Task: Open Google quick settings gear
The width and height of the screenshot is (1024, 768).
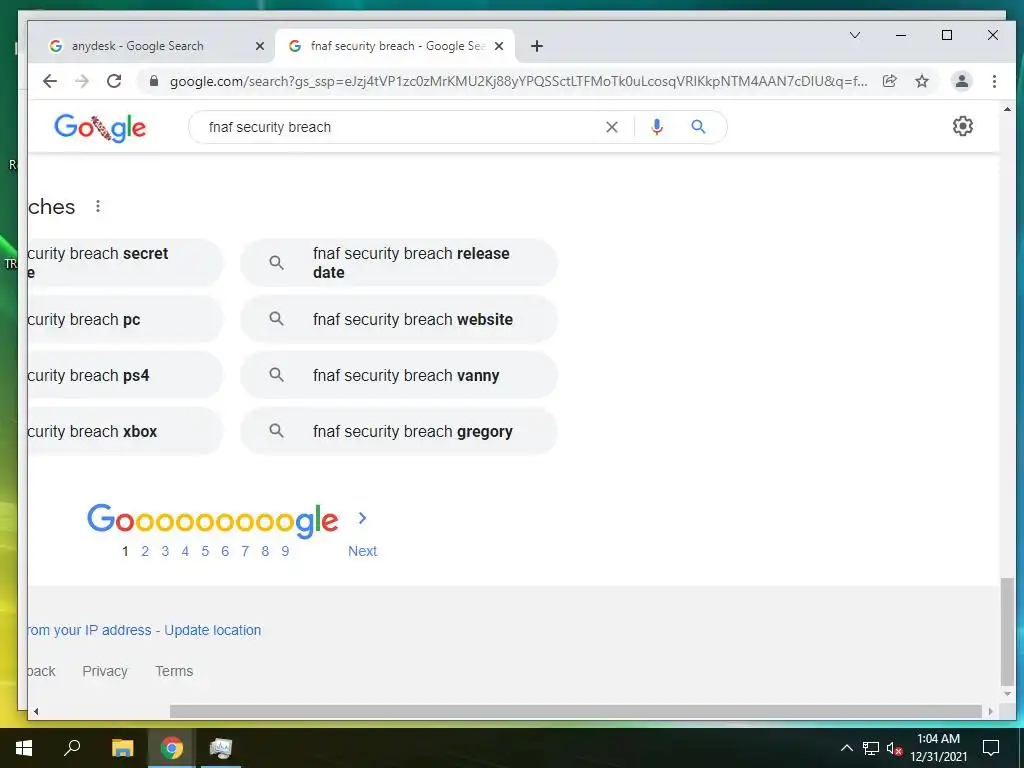Action: click(963, 126)
